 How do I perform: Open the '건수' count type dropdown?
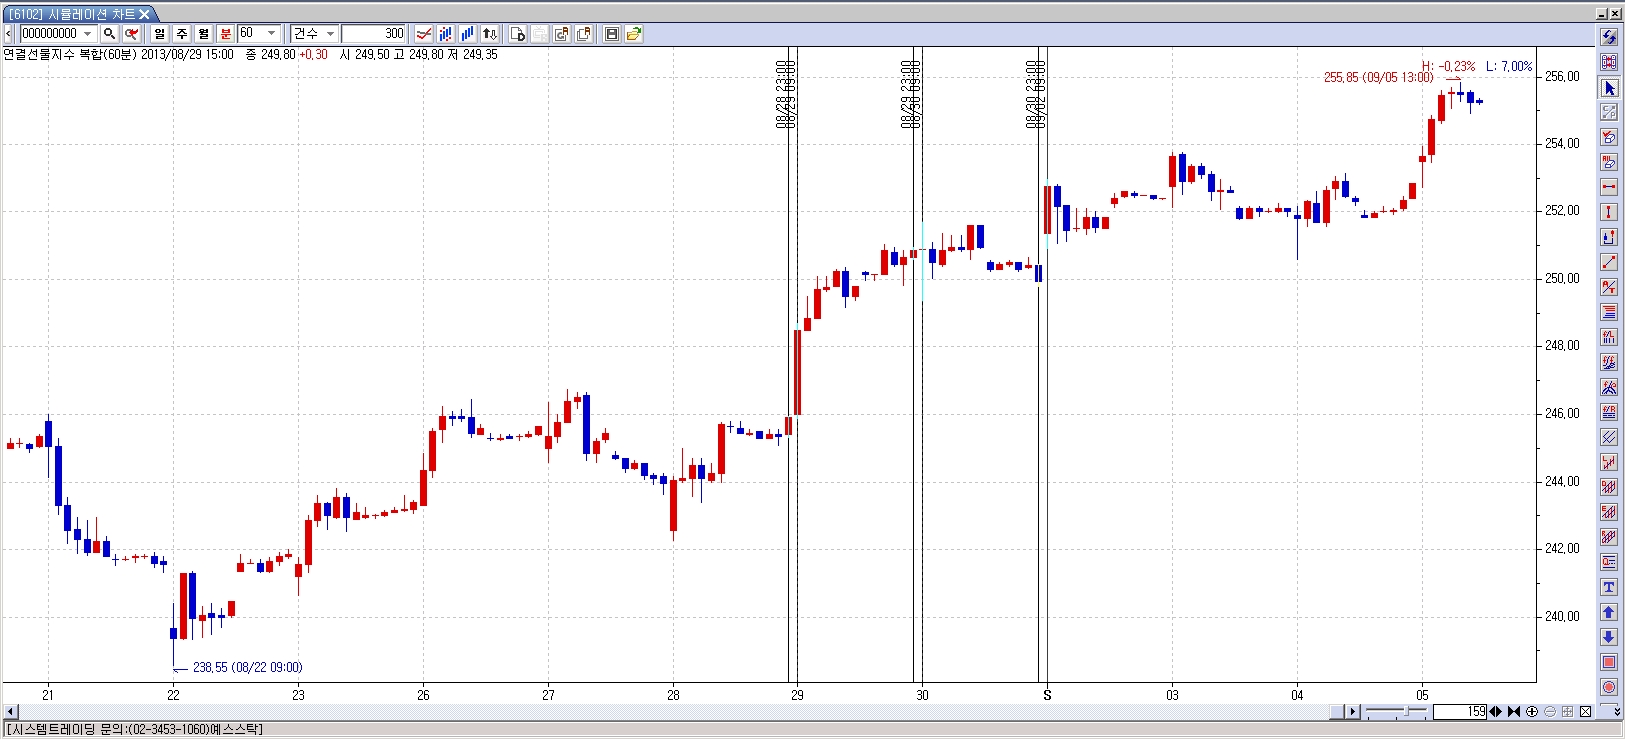pos(330,34)
